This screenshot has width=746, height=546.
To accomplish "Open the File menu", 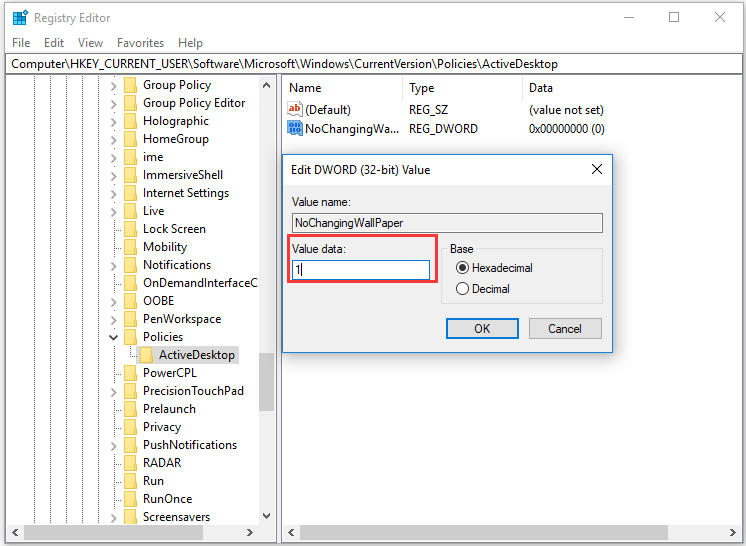I will tap(21, 43).
